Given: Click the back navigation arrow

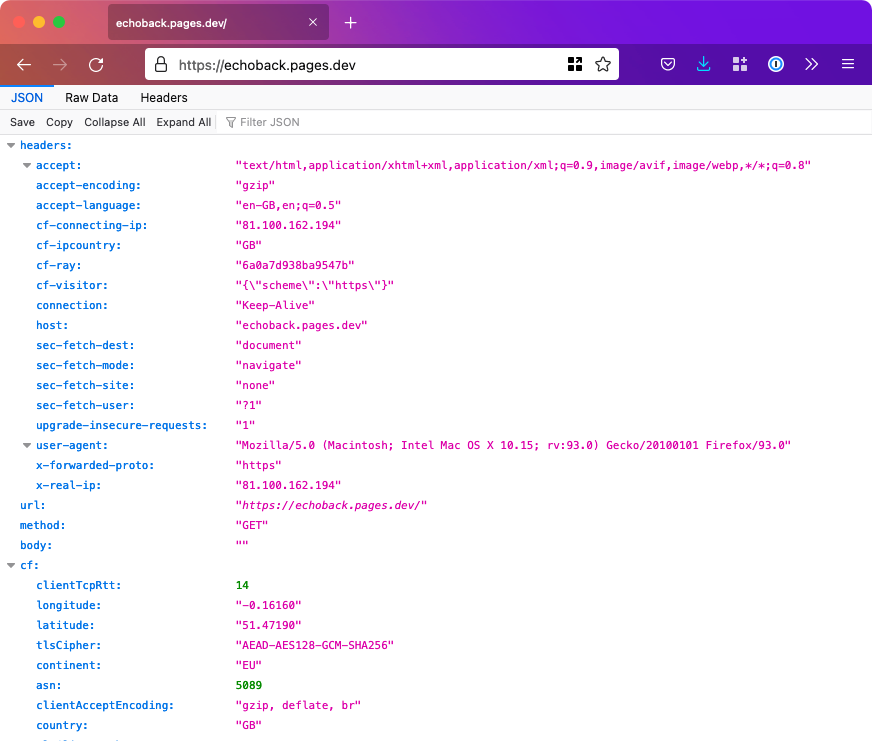Looking at the screenshot, I should click(24, 64).
